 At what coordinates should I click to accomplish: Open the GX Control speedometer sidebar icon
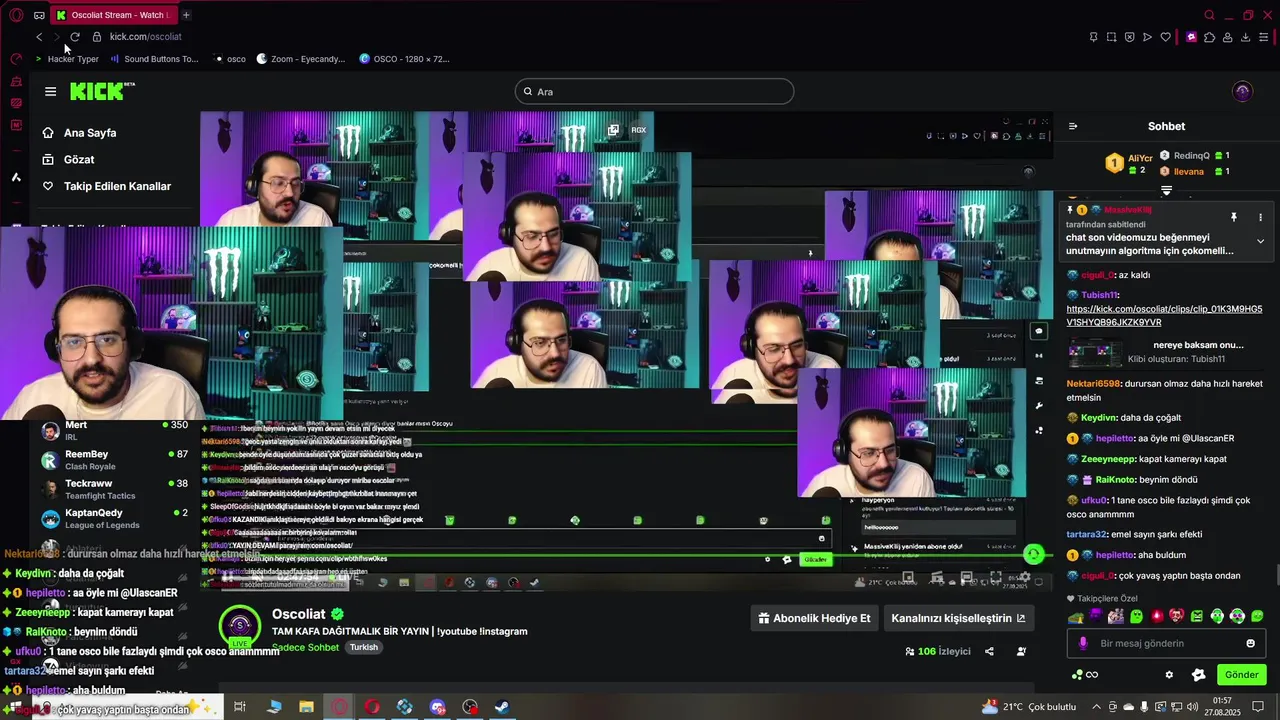(16, 59)
